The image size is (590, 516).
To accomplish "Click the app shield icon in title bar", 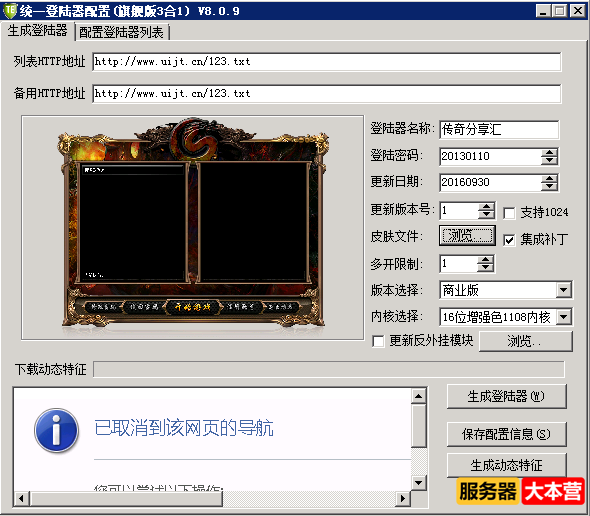I will pyautogui.click(x=10, y=11).
